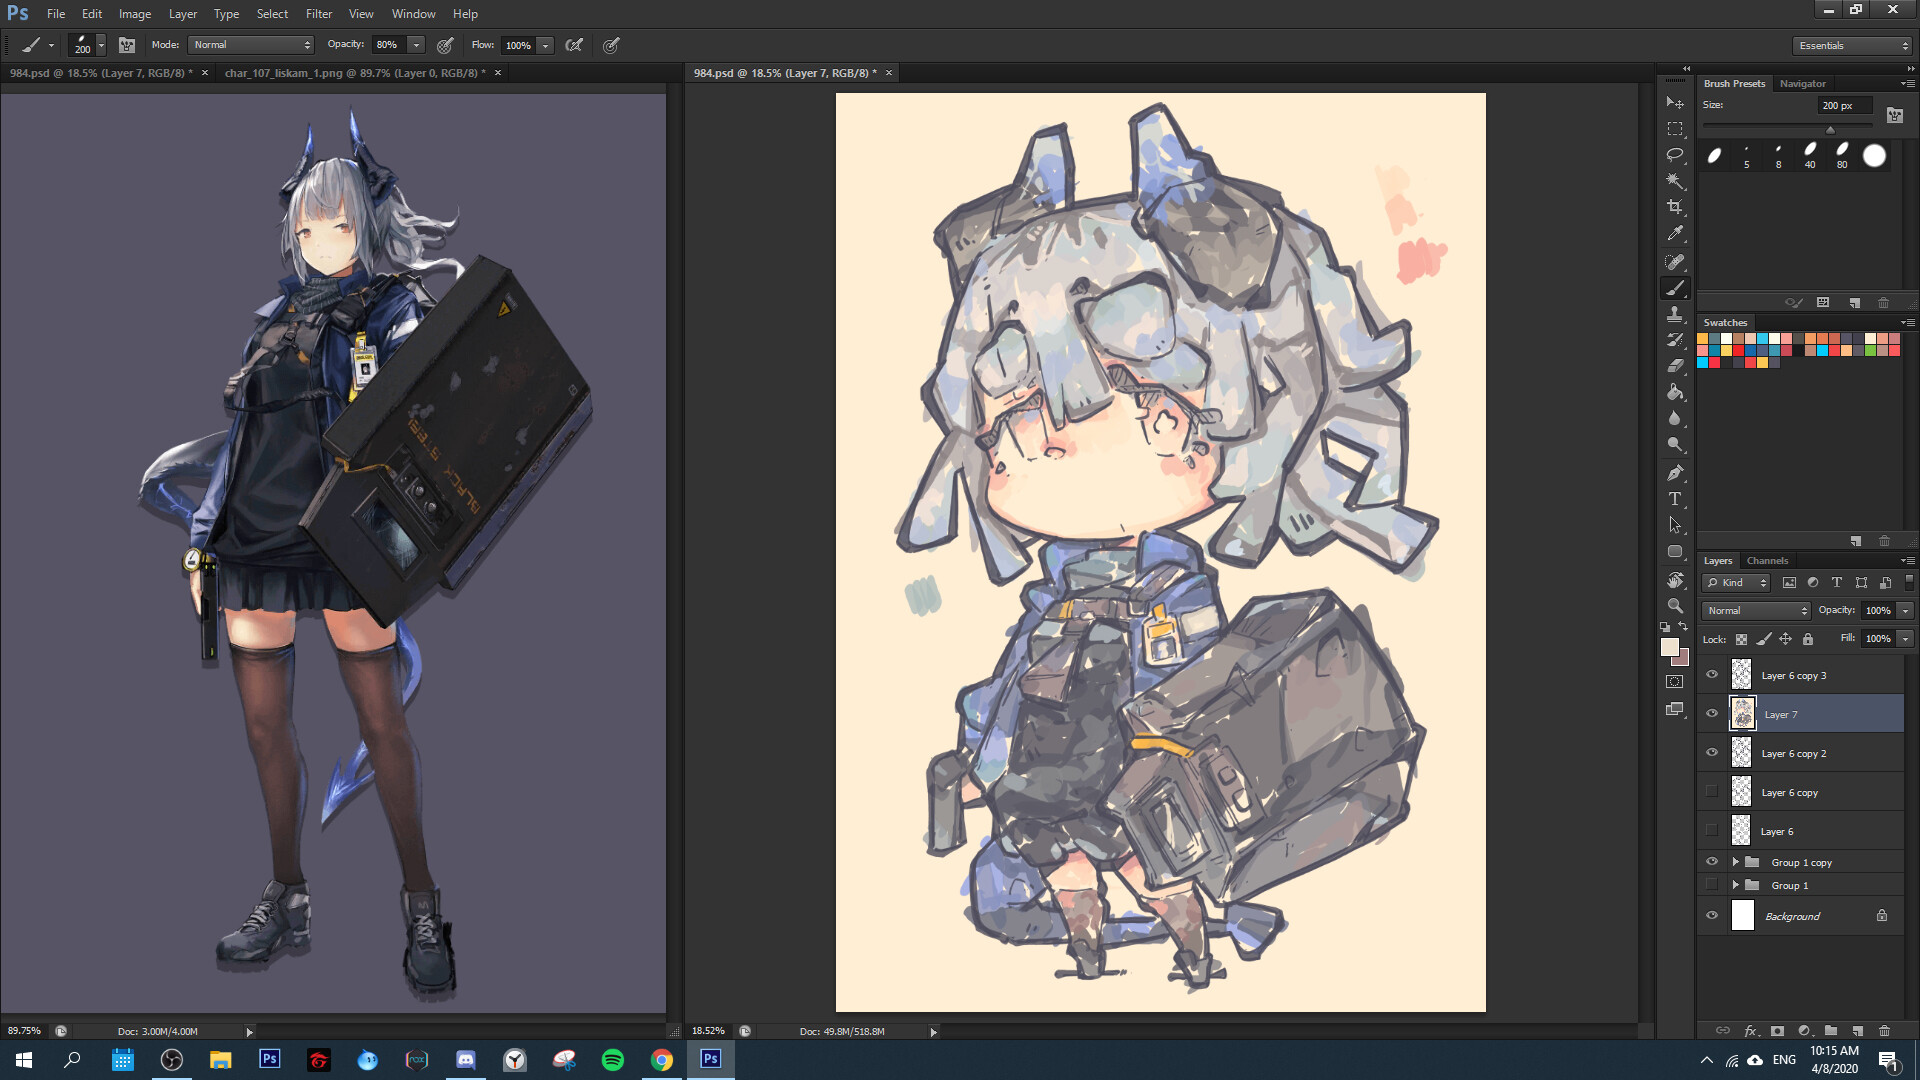Select the Magic Wand tool
1920x1080 pixels.
(x=1675, y=181)
